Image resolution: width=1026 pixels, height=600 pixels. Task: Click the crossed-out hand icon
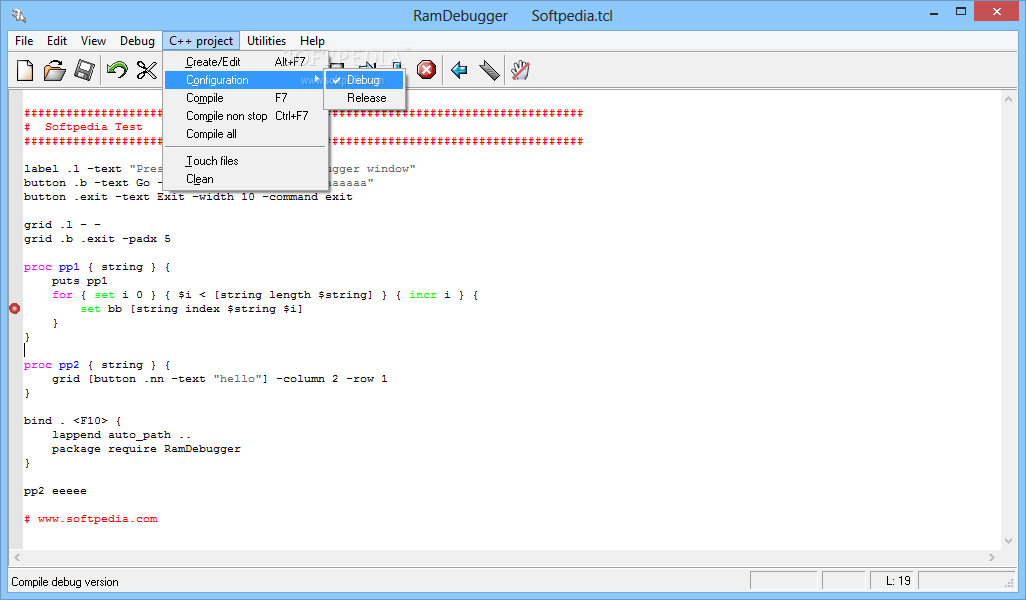coord(520,70)
